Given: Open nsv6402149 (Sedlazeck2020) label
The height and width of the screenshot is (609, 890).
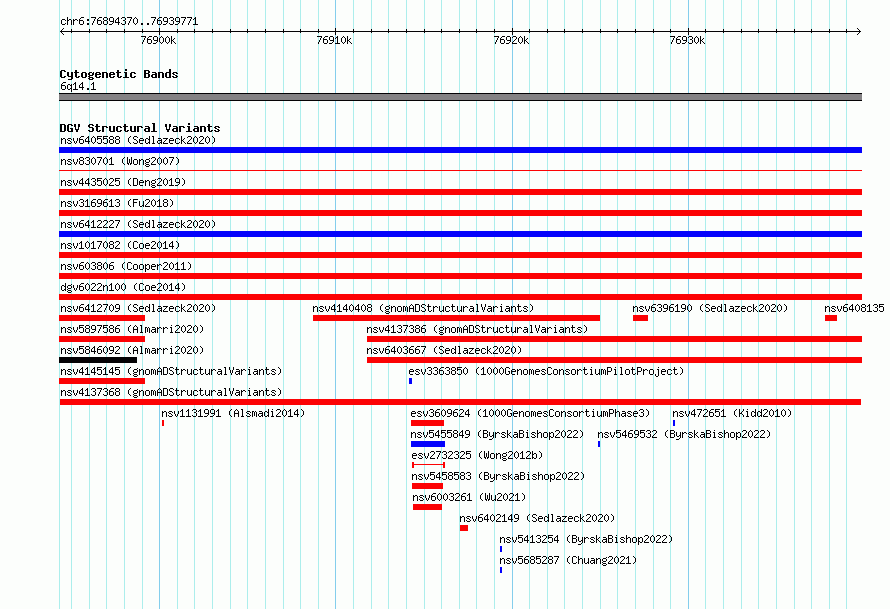Looking at the screenshot, I should (537, 518).
